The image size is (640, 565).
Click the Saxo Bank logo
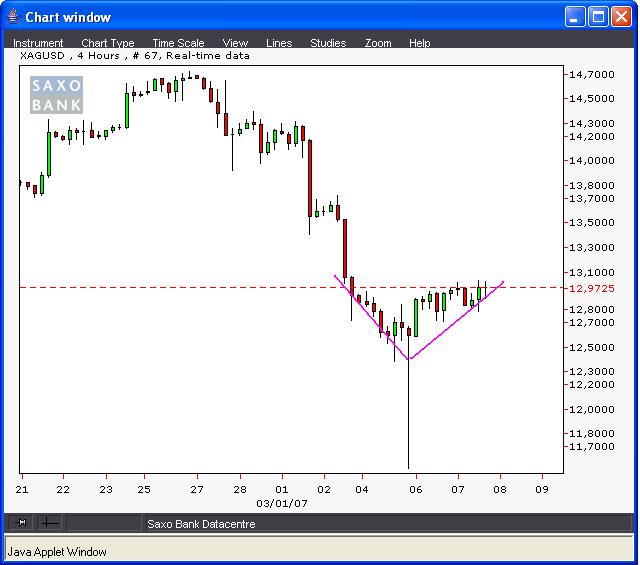coord(56,94)
